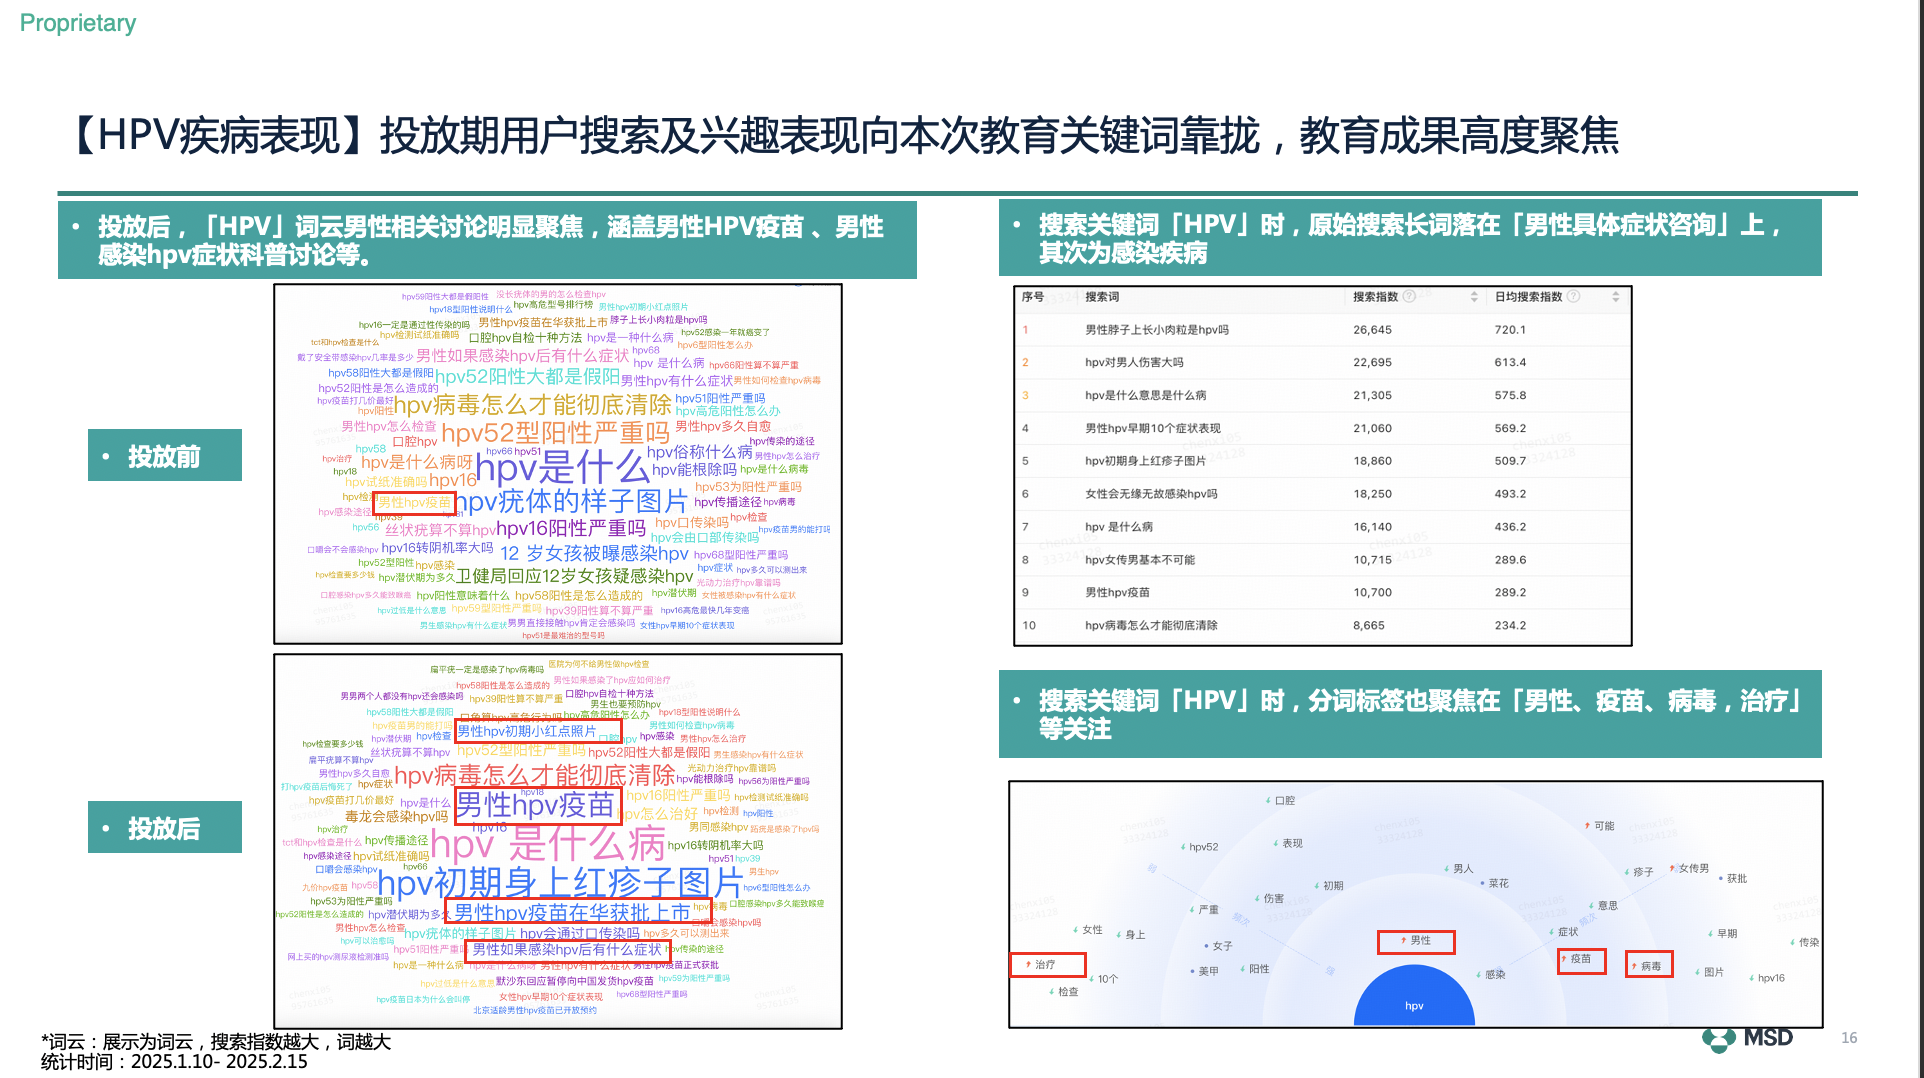Click the 序号 column header

[x=1033, y=297]
